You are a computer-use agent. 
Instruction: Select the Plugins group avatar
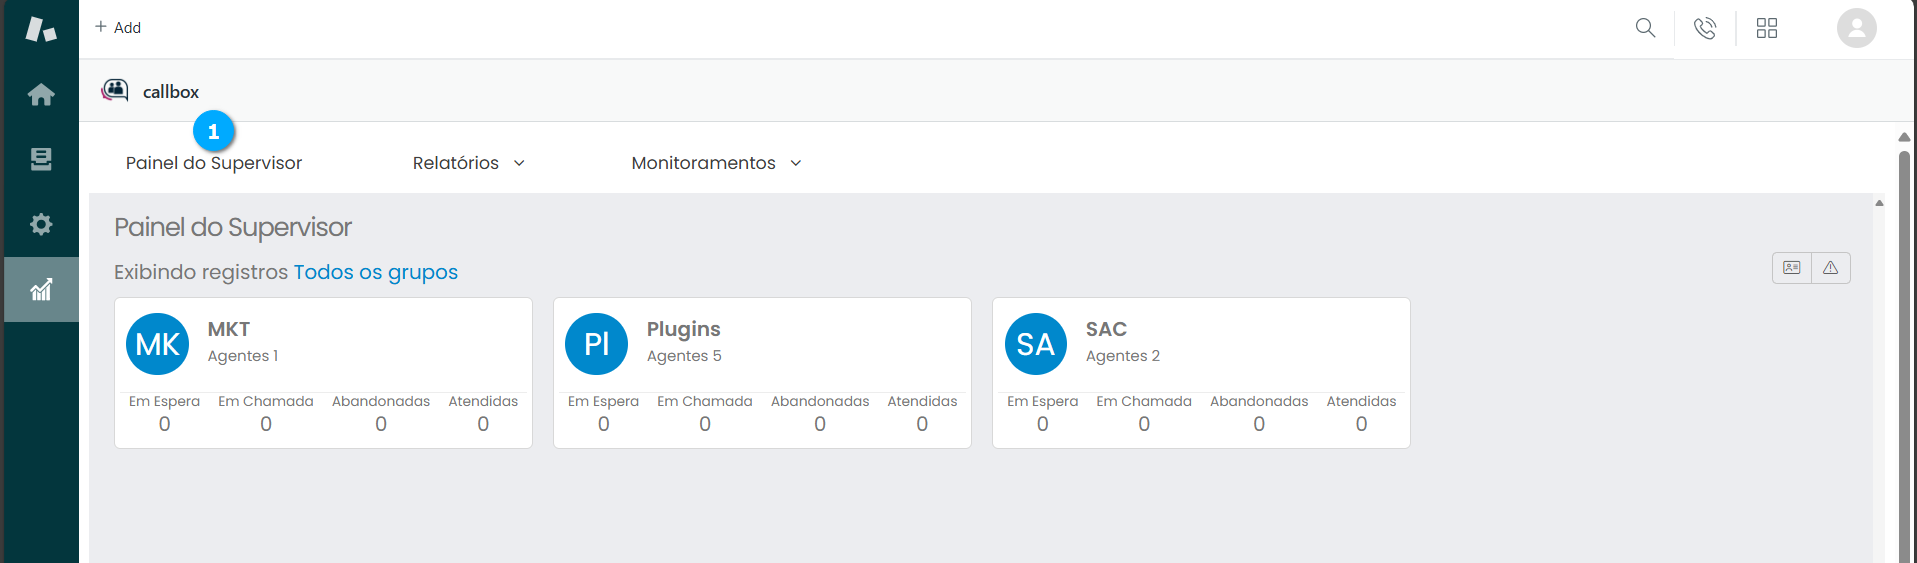coord(596,344)
